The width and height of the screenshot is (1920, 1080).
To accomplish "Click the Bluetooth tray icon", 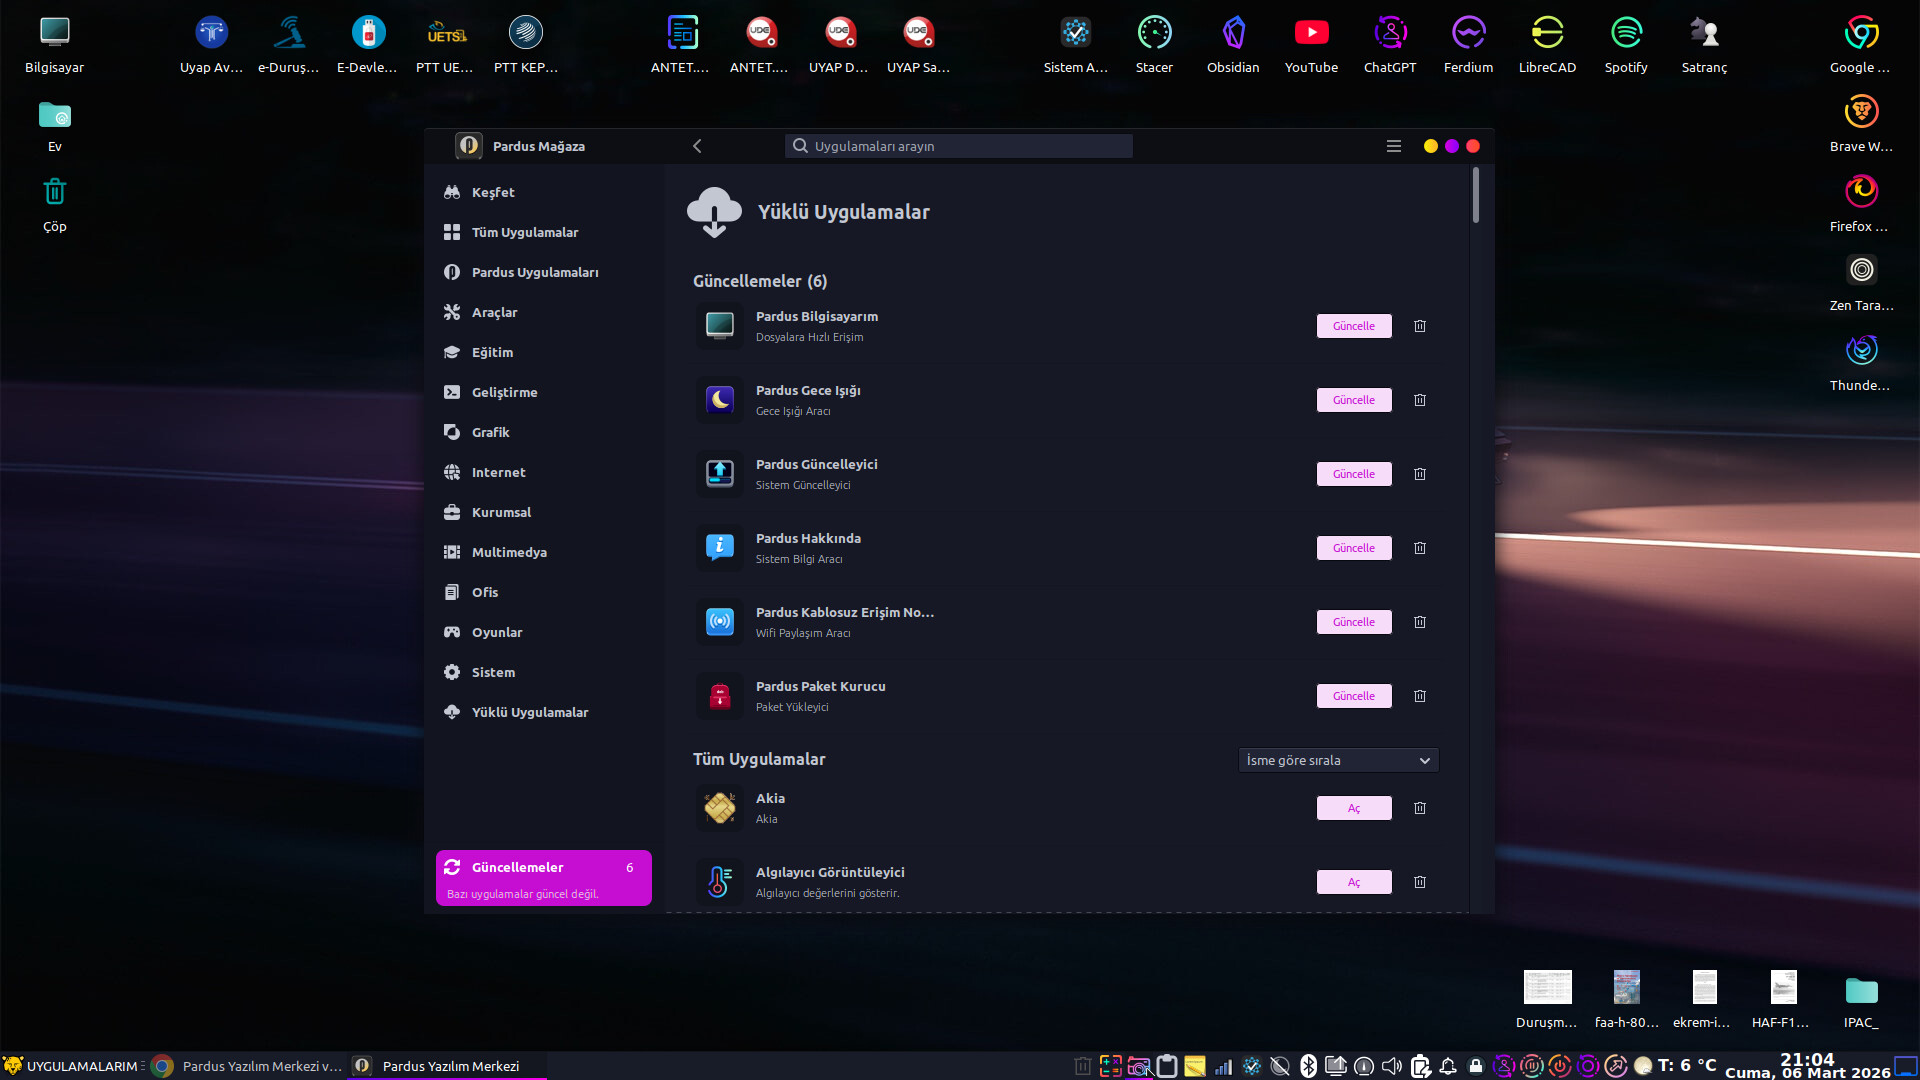I will coord(1308,1066).
